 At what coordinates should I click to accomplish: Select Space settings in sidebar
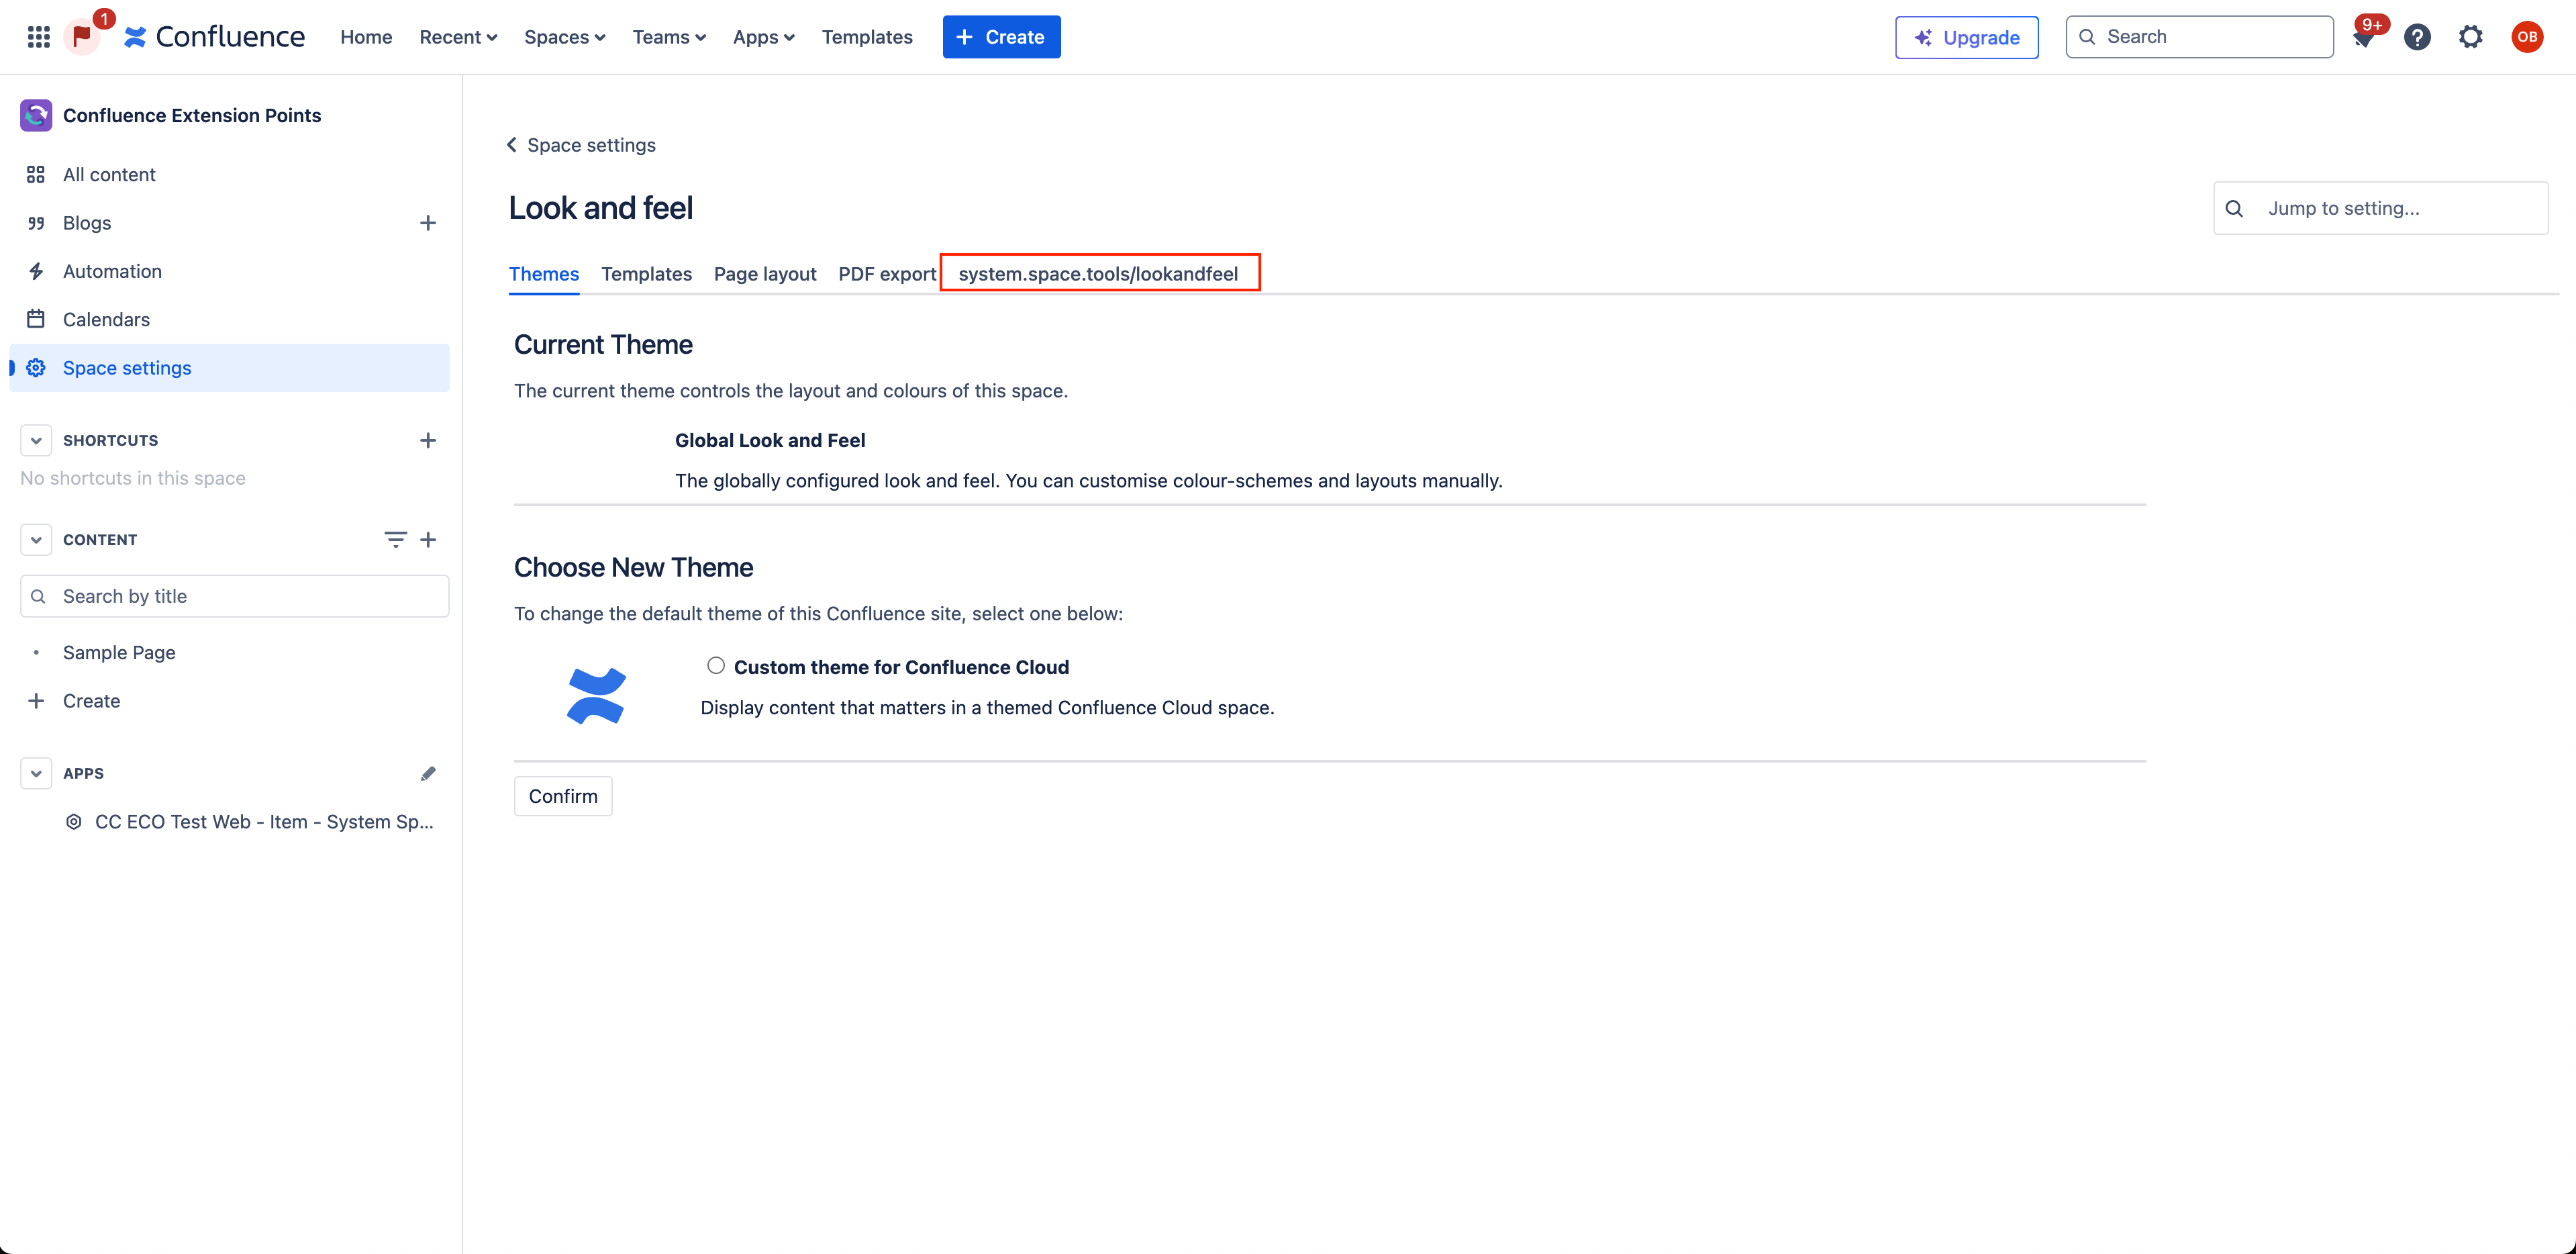[229, 368]
